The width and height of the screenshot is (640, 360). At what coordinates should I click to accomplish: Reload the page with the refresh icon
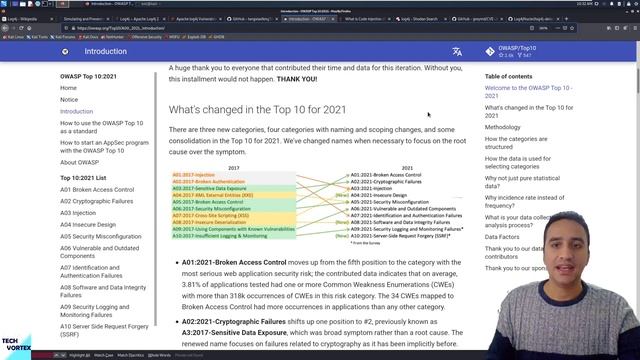(x=21, y=28)
